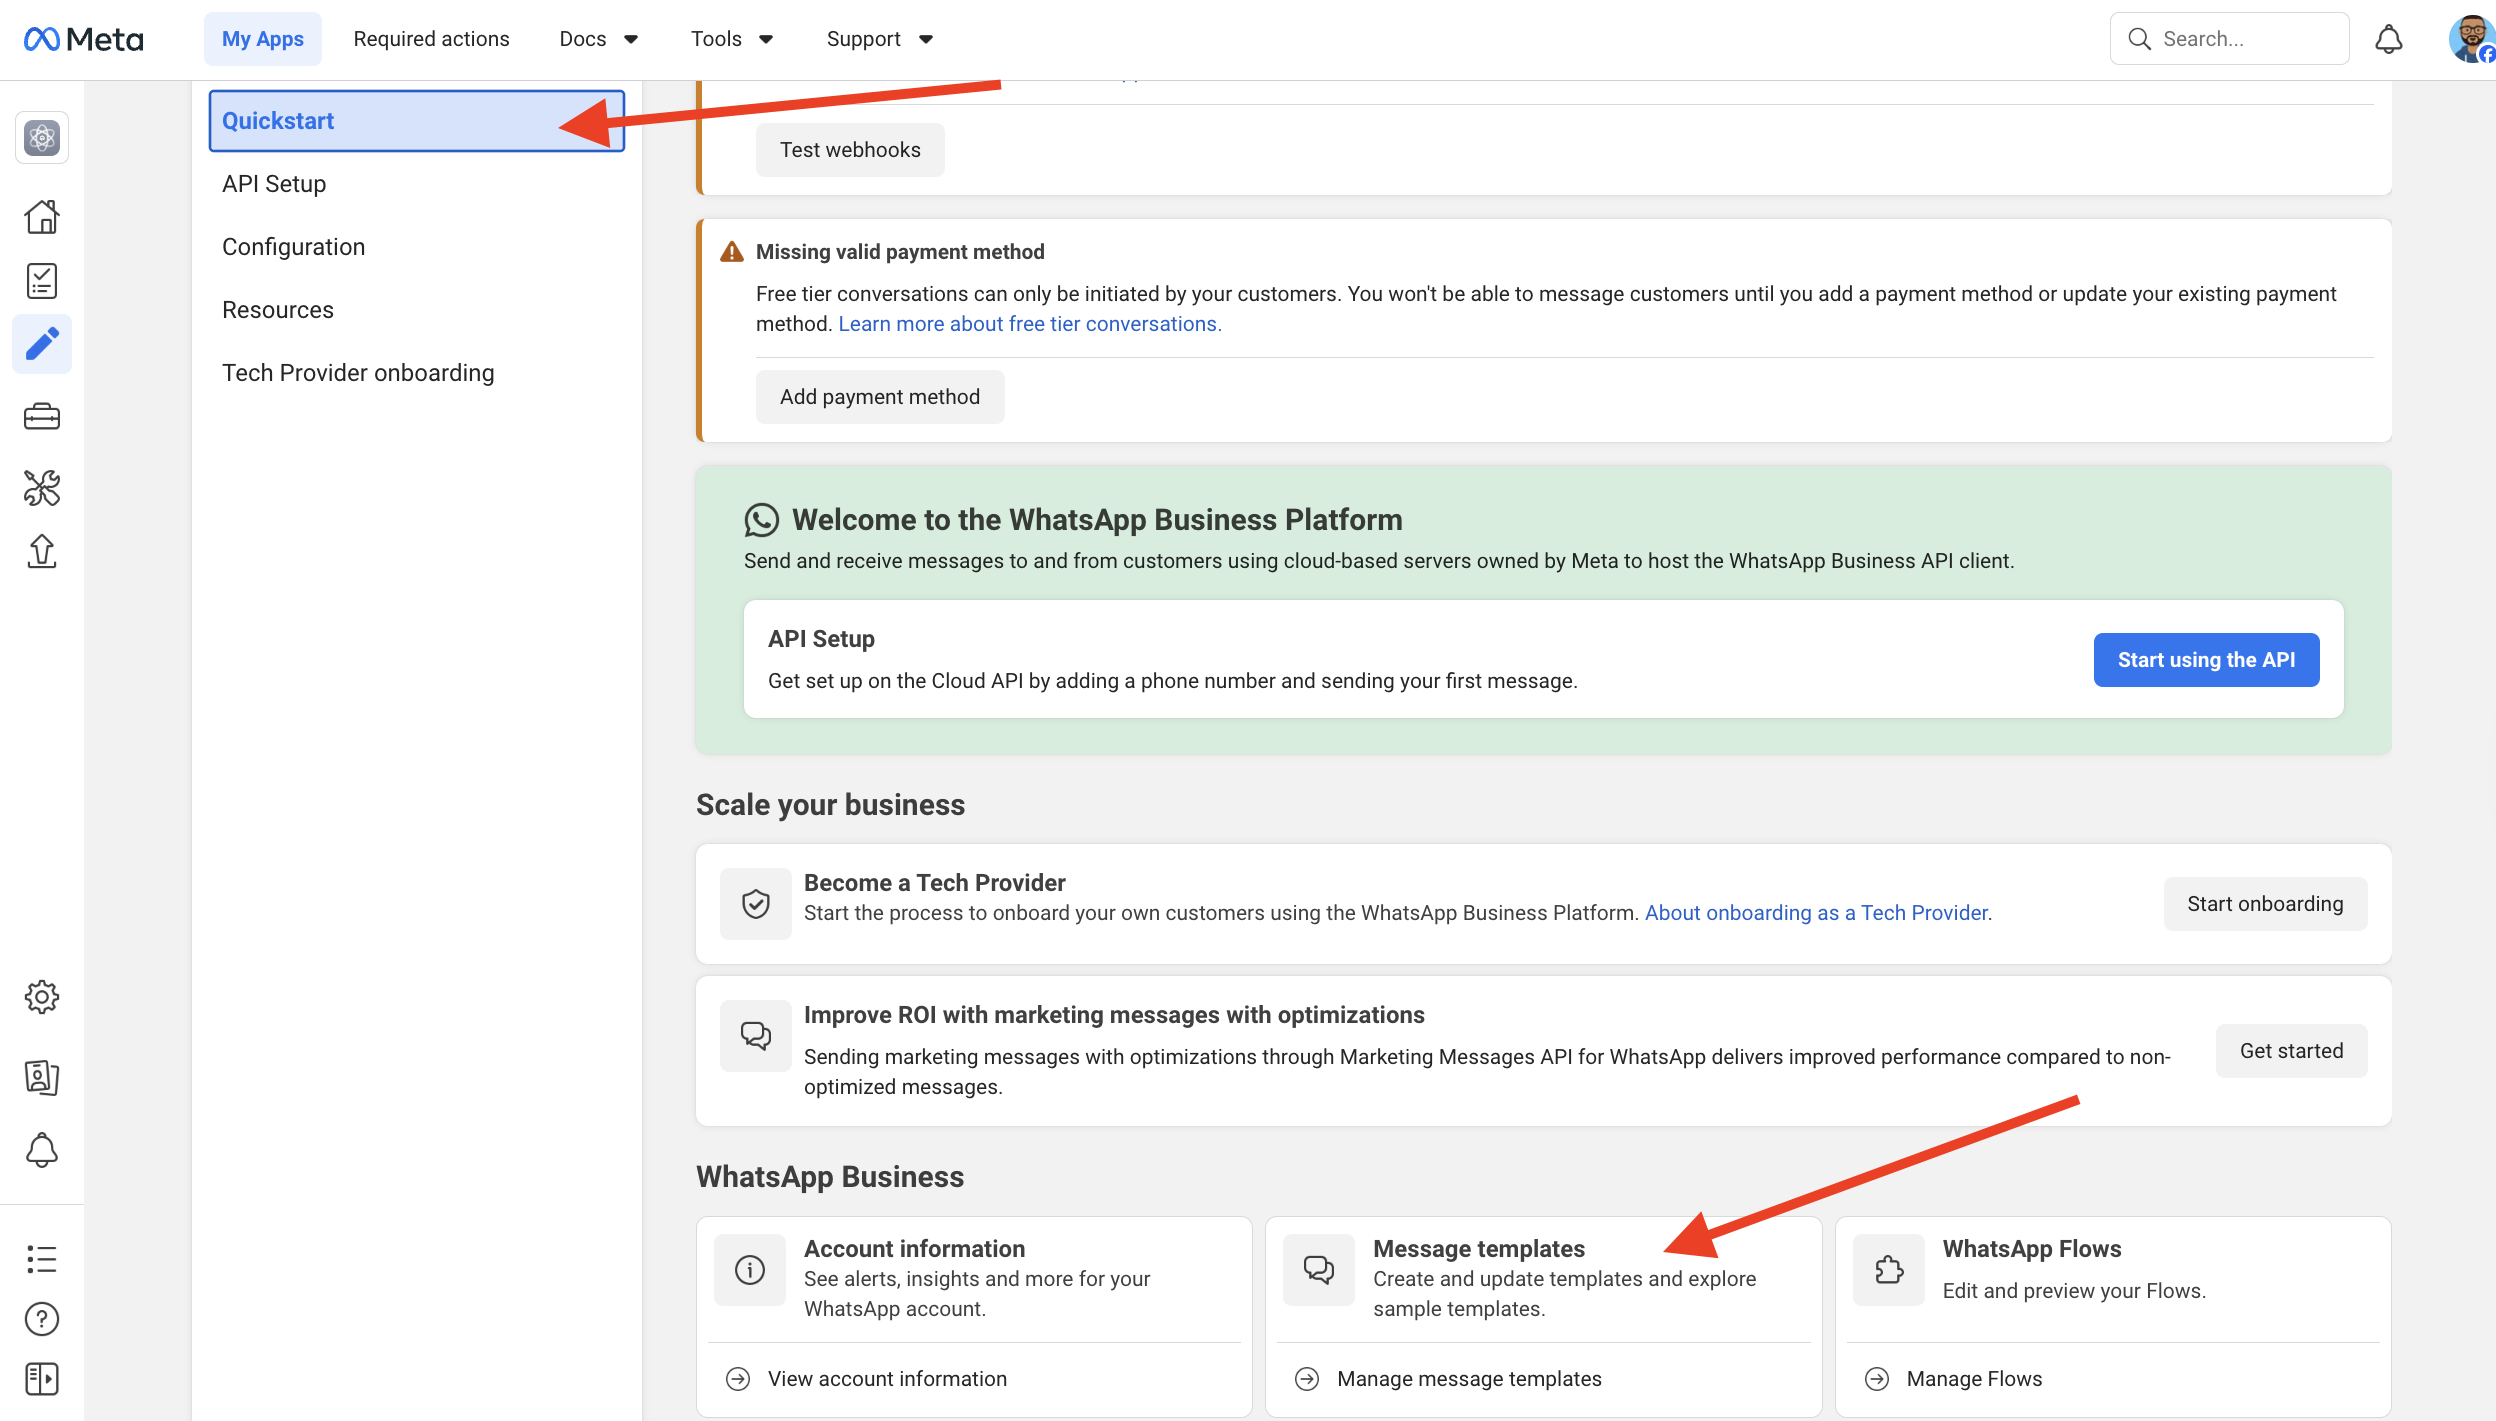Open the checklist Required actions sidebar icon
The image size is (2496, 1421).
point(42,281)
